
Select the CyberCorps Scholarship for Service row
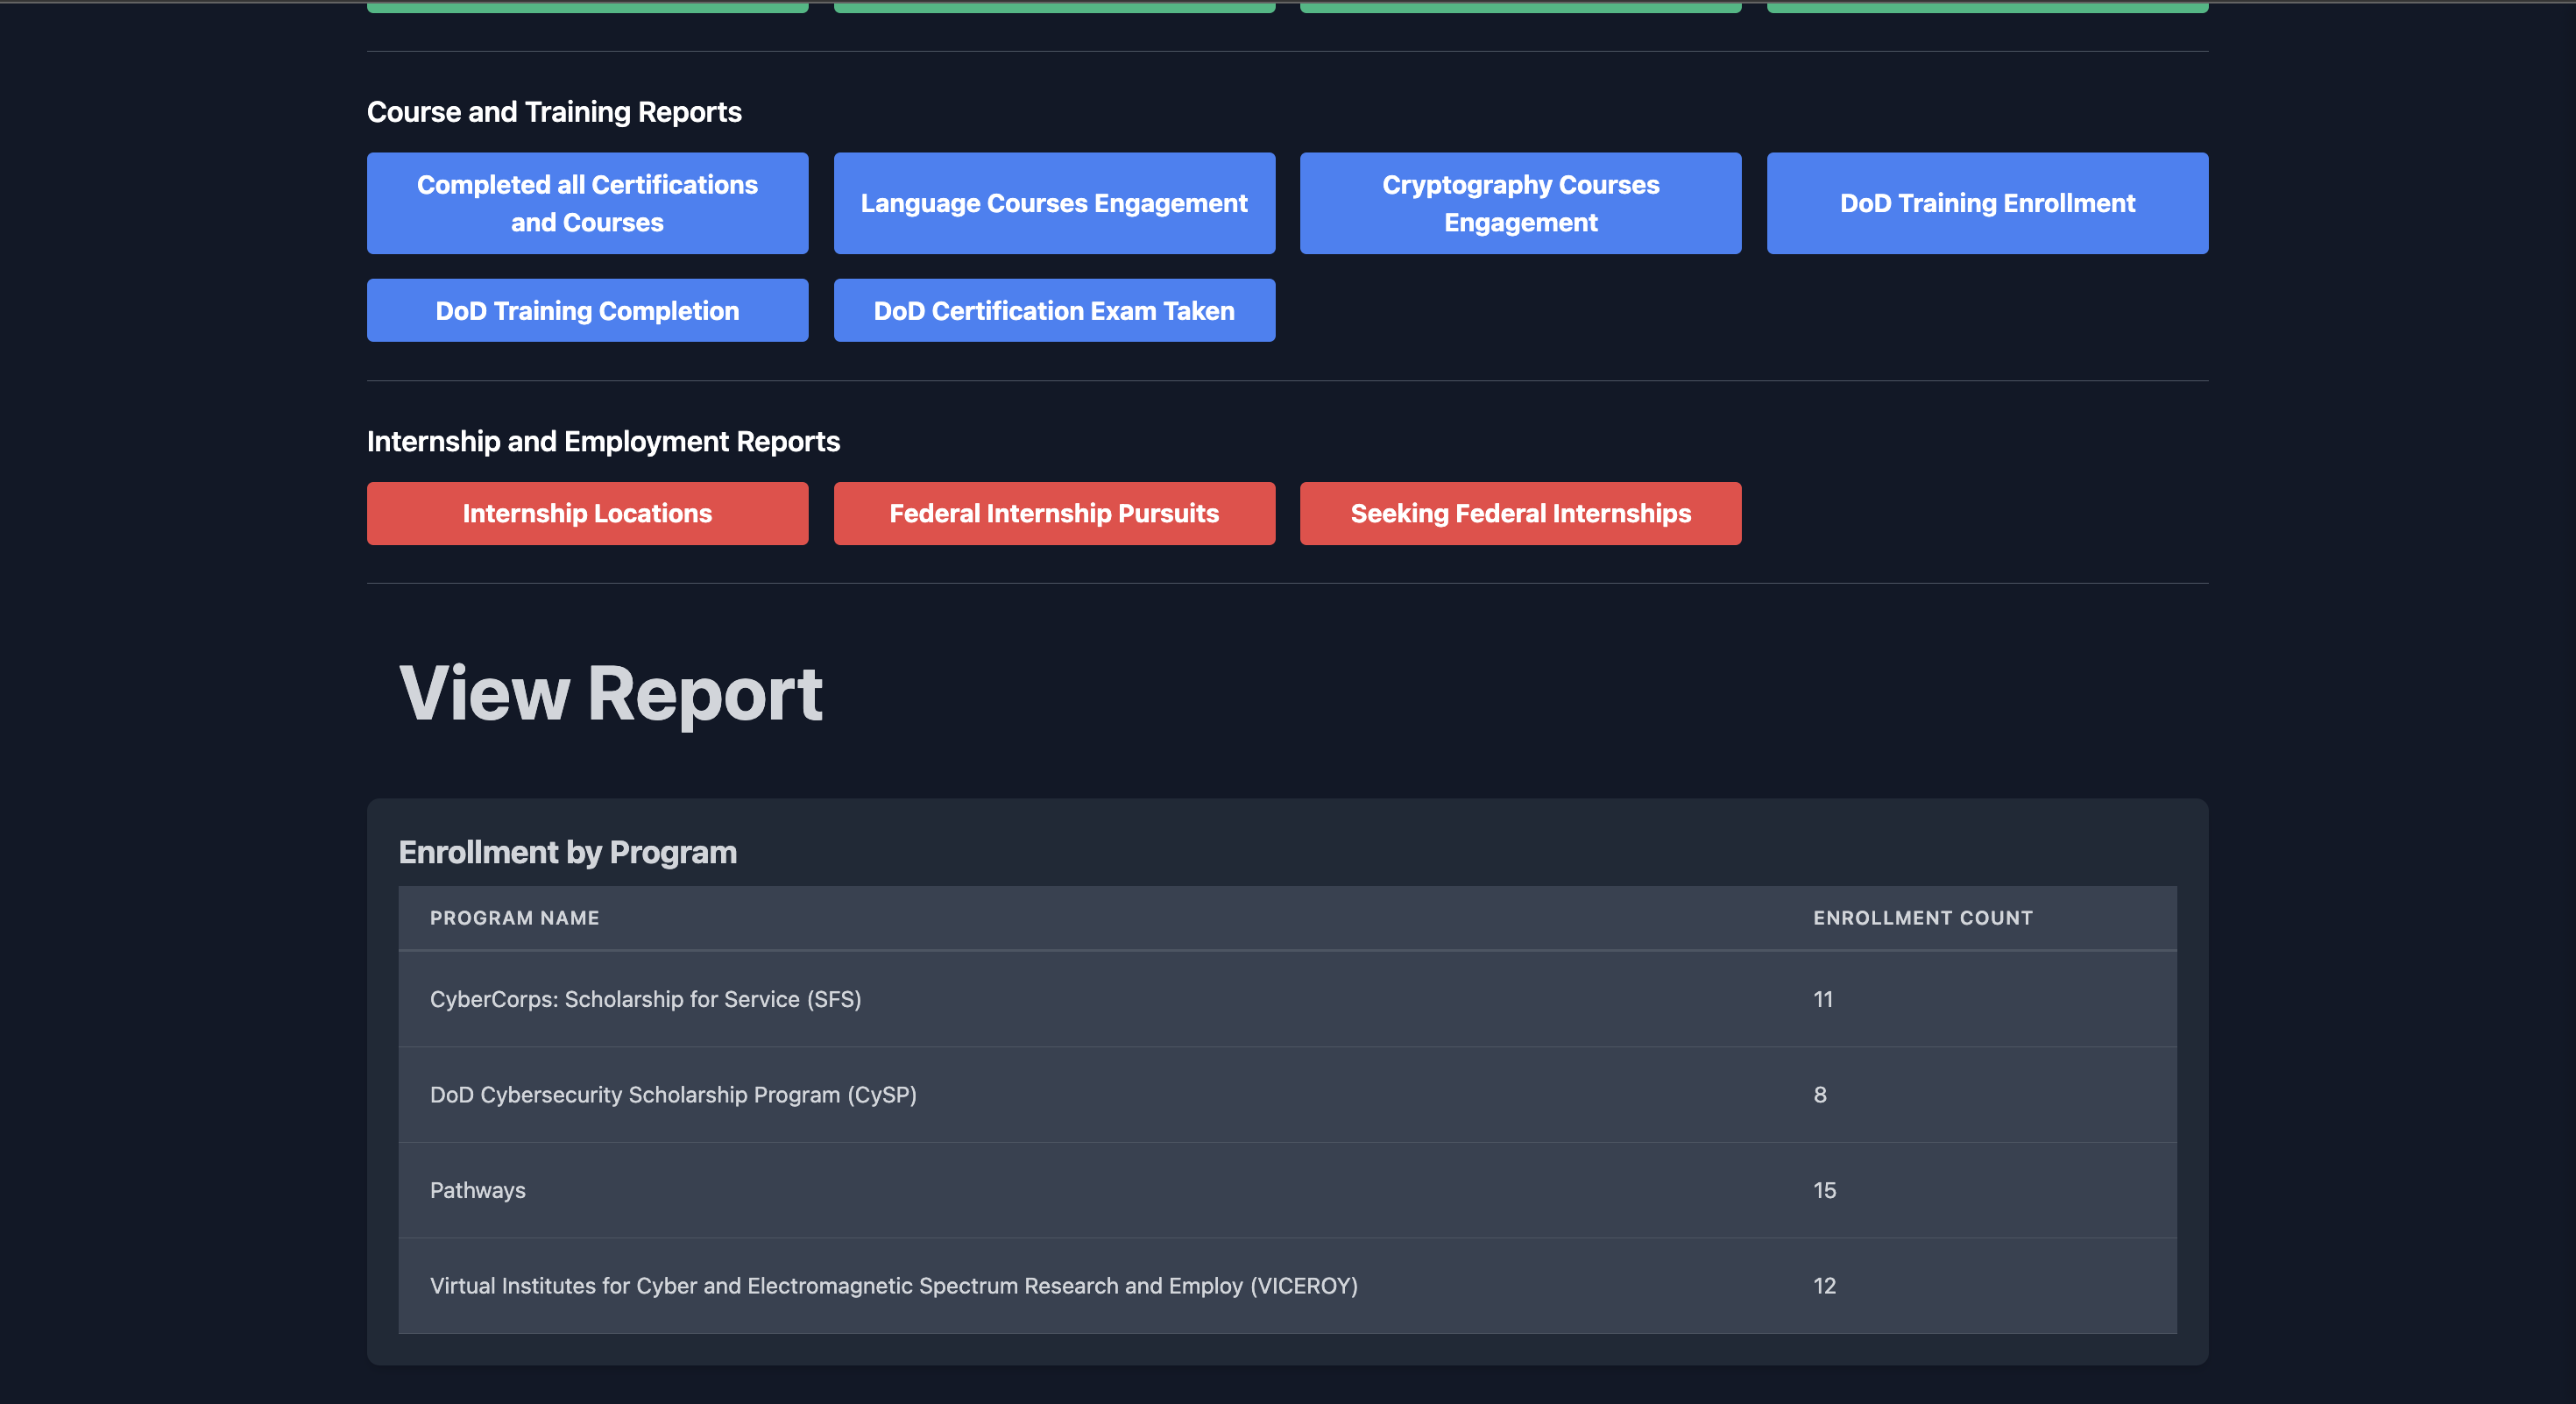click(645, 999)
